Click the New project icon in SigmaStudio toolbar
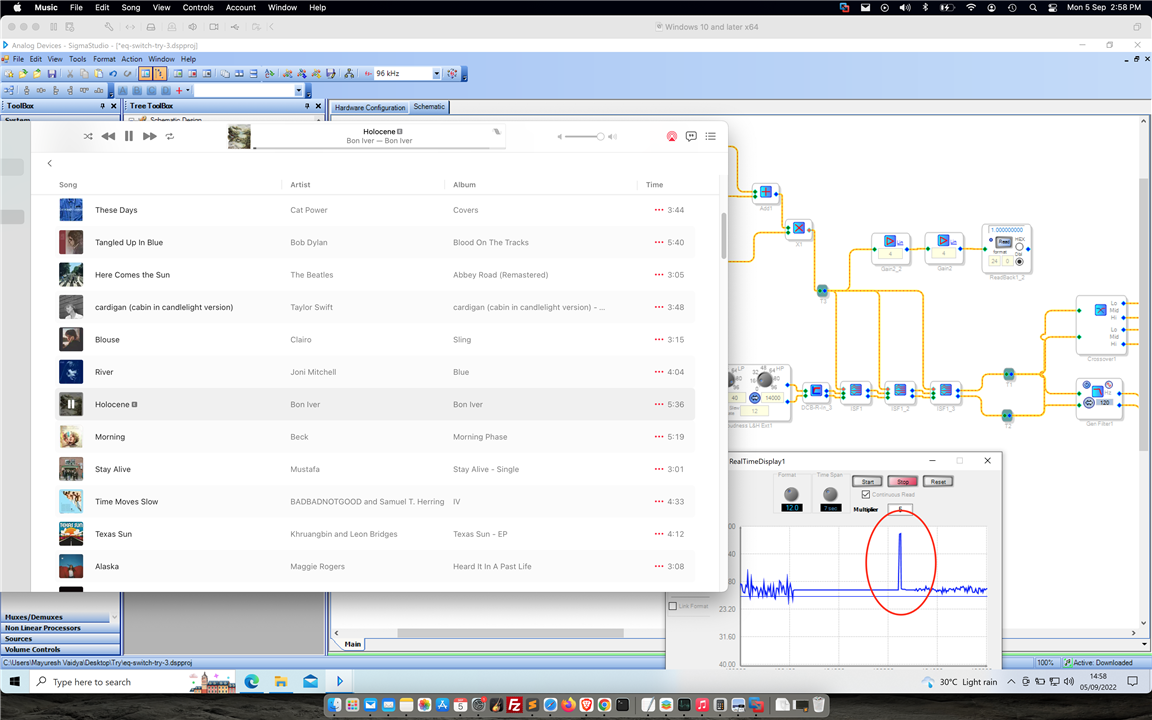1152x720 pixels. (x=8, y=73)
